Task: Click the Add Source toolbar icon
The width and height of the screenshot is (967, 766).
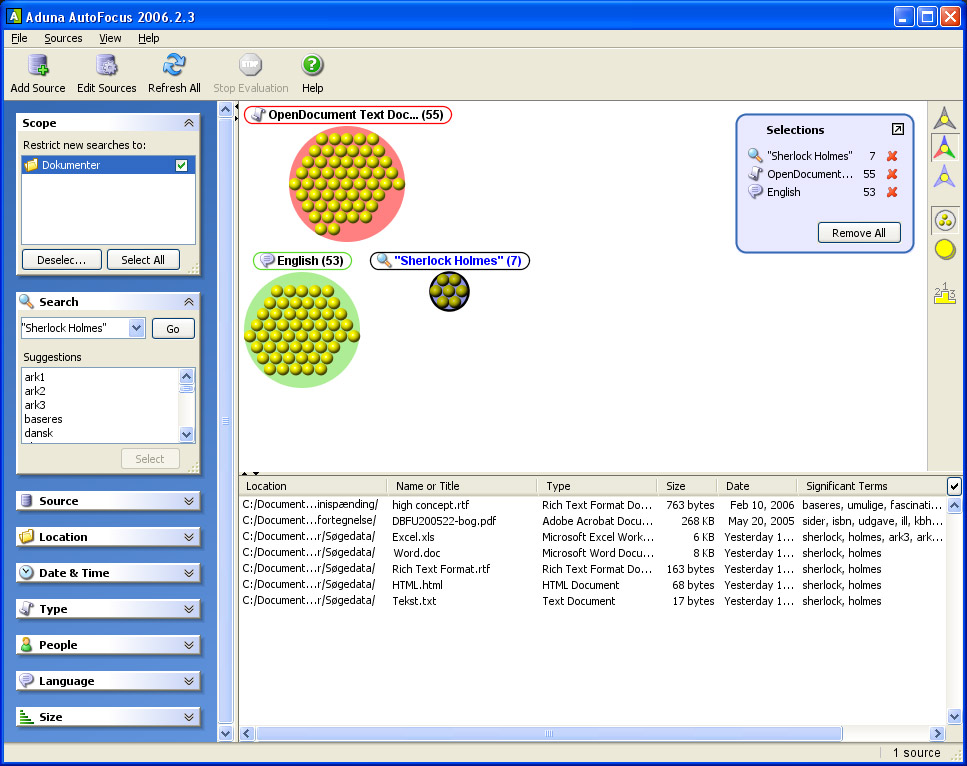Action: [38, 66]
